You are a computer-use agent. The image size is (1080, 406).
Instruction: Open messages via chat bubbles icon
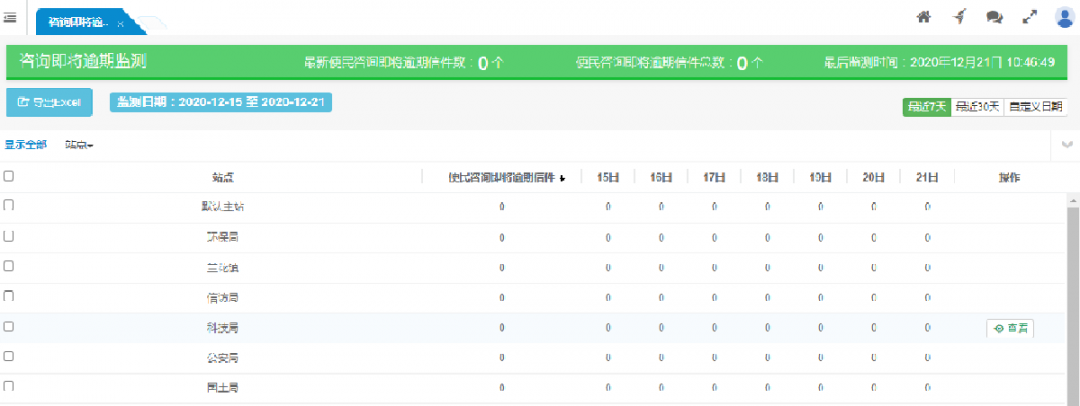[994, 17]
